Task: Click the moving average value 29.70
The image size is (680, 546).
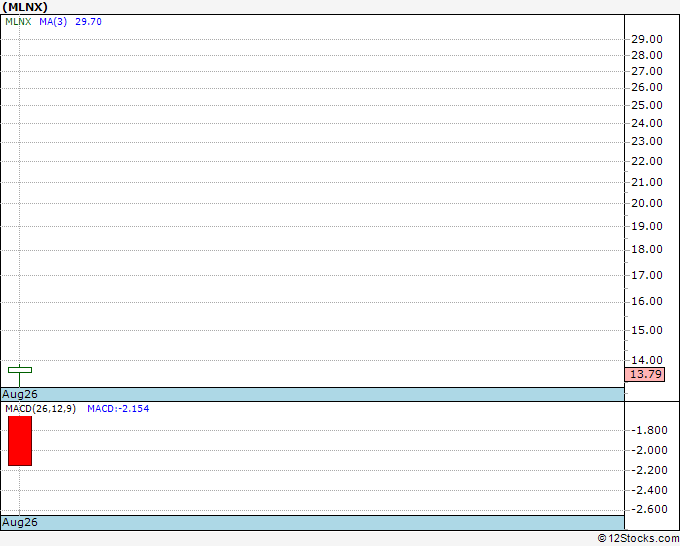Action: (88, 22)
